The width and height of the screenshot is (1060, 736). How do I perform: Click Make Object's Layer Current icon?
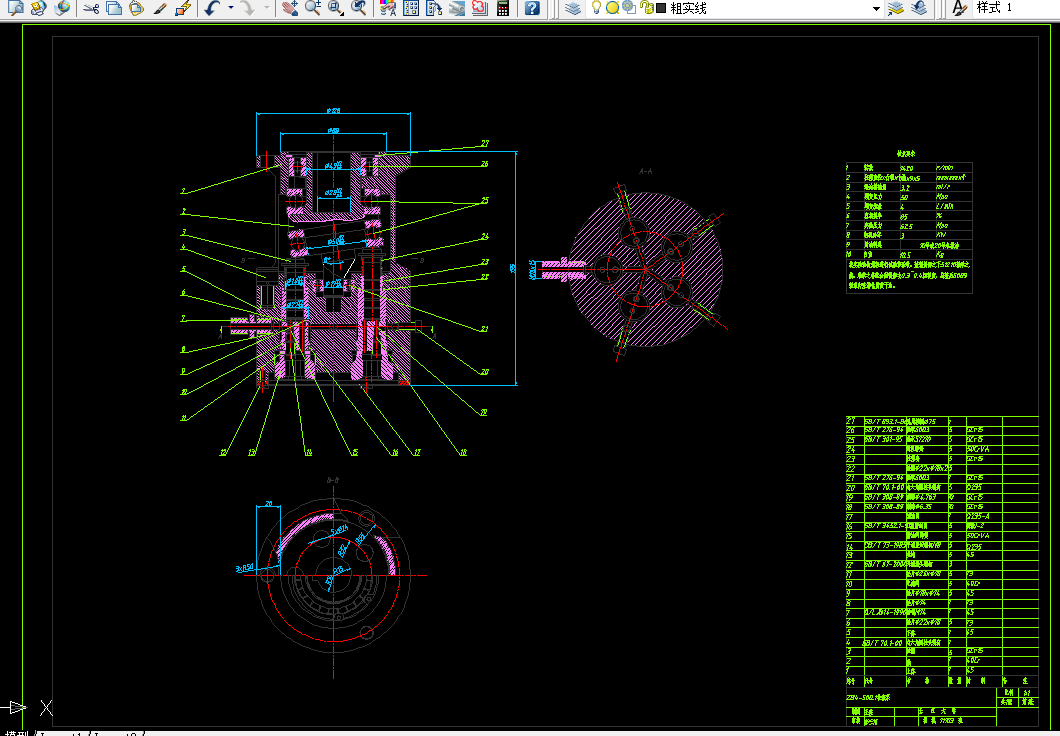point(896,8)
